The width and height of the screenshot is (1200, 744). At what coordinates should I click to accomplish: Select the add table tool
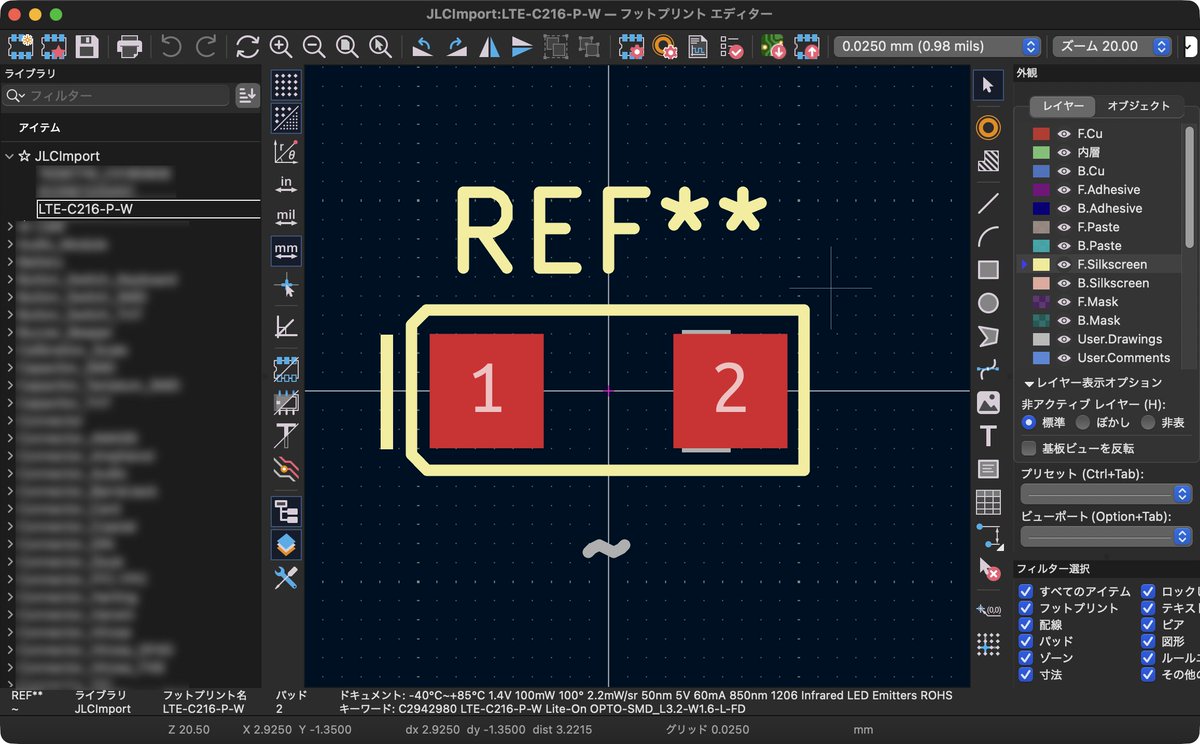[x=988, y=502]
